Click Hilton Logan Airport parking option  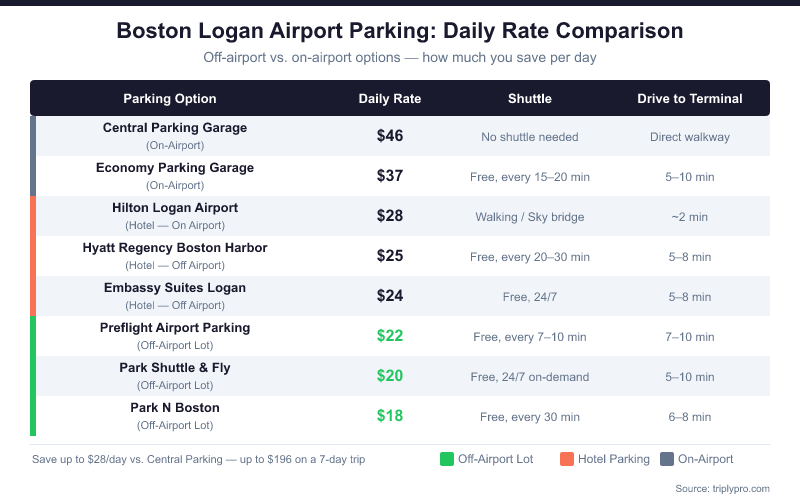coord(175,208)
